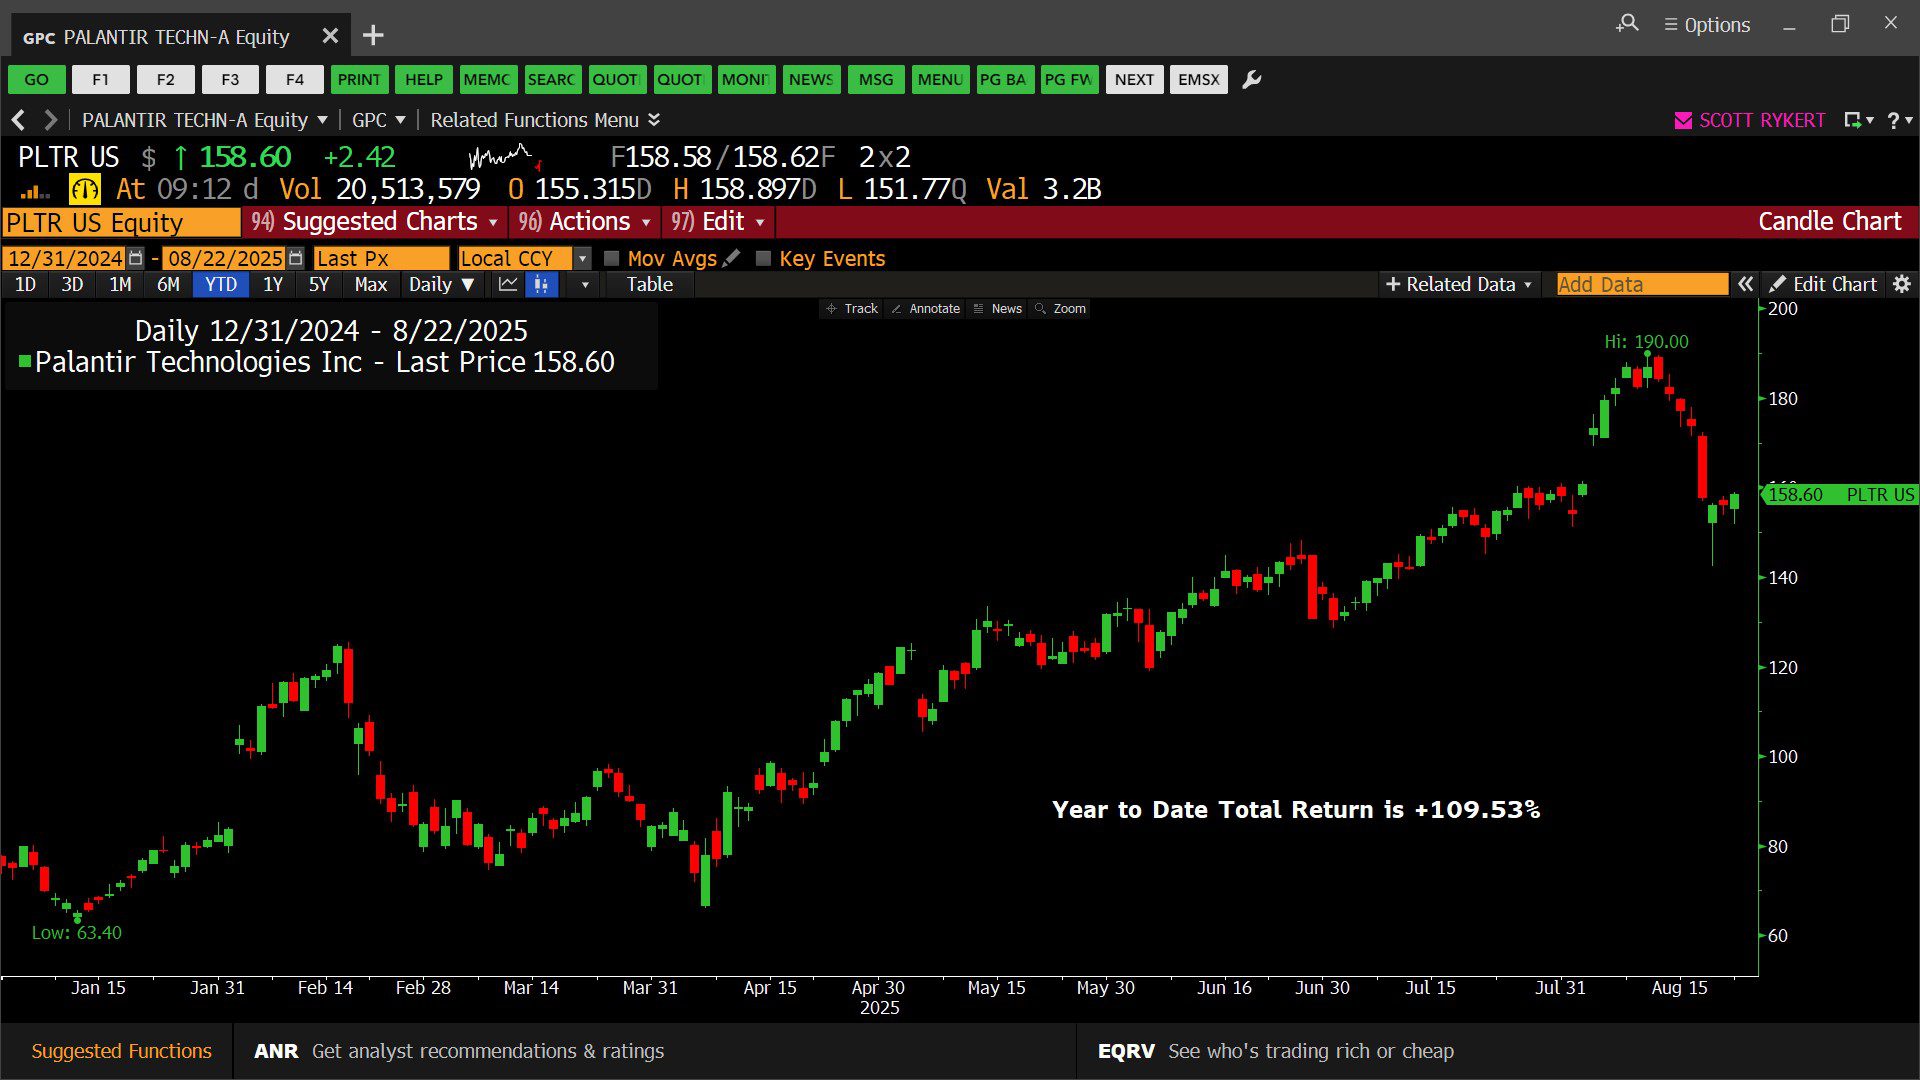The width and height of the screenshot is (1920, 1080).
Task: Select the Annotate tool
Action: pyautogui.click(x=925, y=309)
